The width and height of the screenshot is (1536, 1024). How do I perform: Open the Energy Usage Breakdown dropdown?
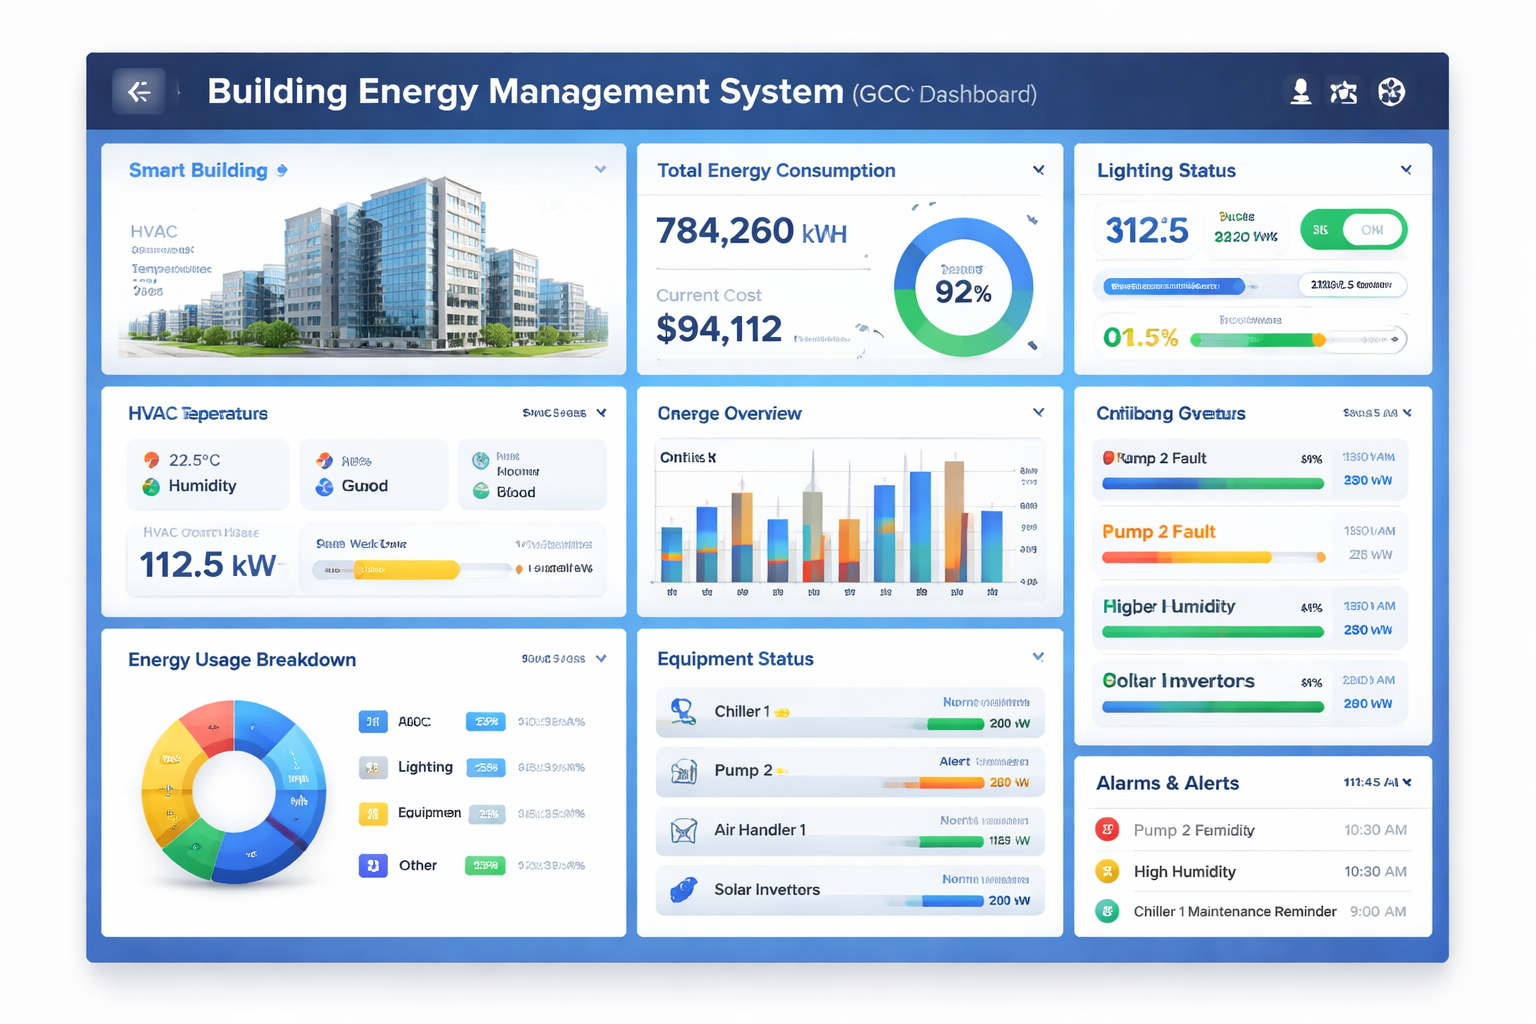pyautogui.click(x=601, y=658)
